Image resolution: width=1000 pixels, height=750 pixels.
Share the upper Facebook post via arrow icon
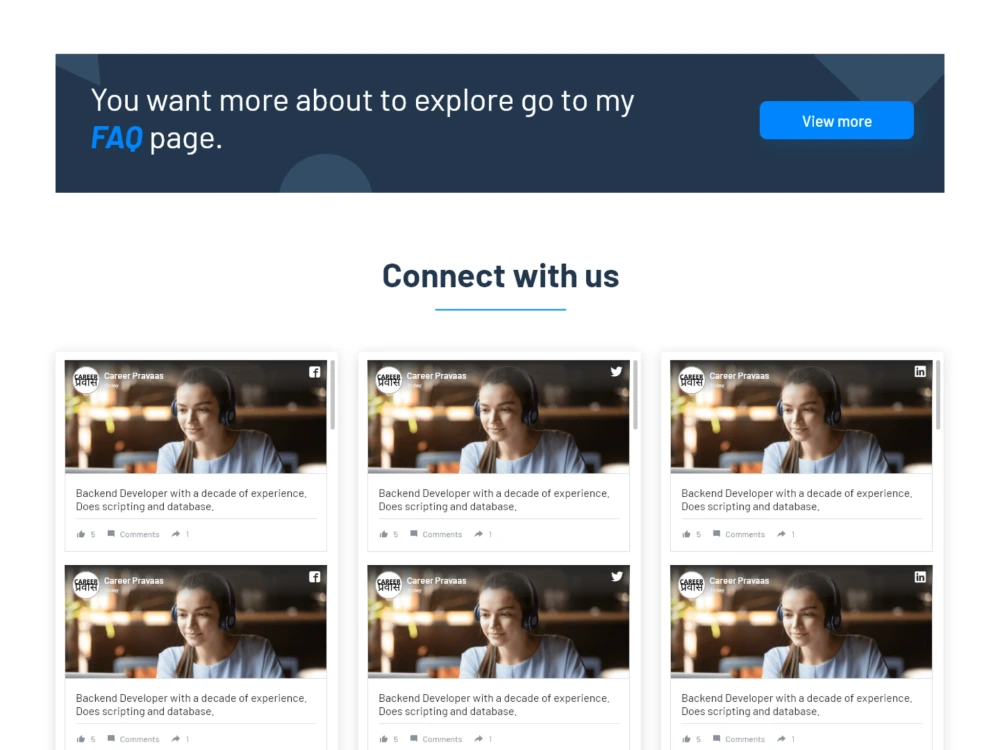point(176,534)
